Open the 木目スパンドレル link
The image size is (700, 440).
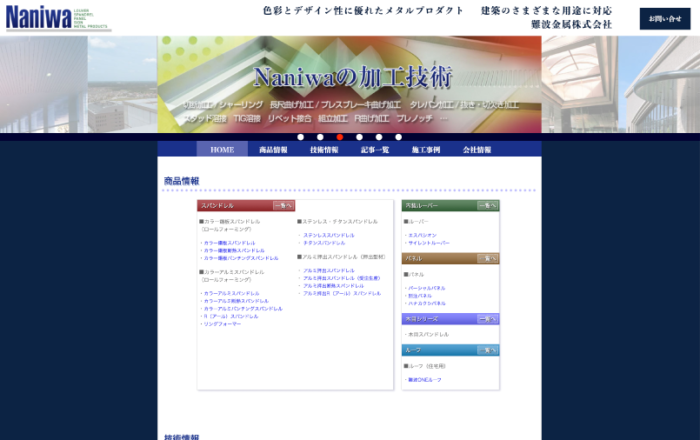(428, 334)
